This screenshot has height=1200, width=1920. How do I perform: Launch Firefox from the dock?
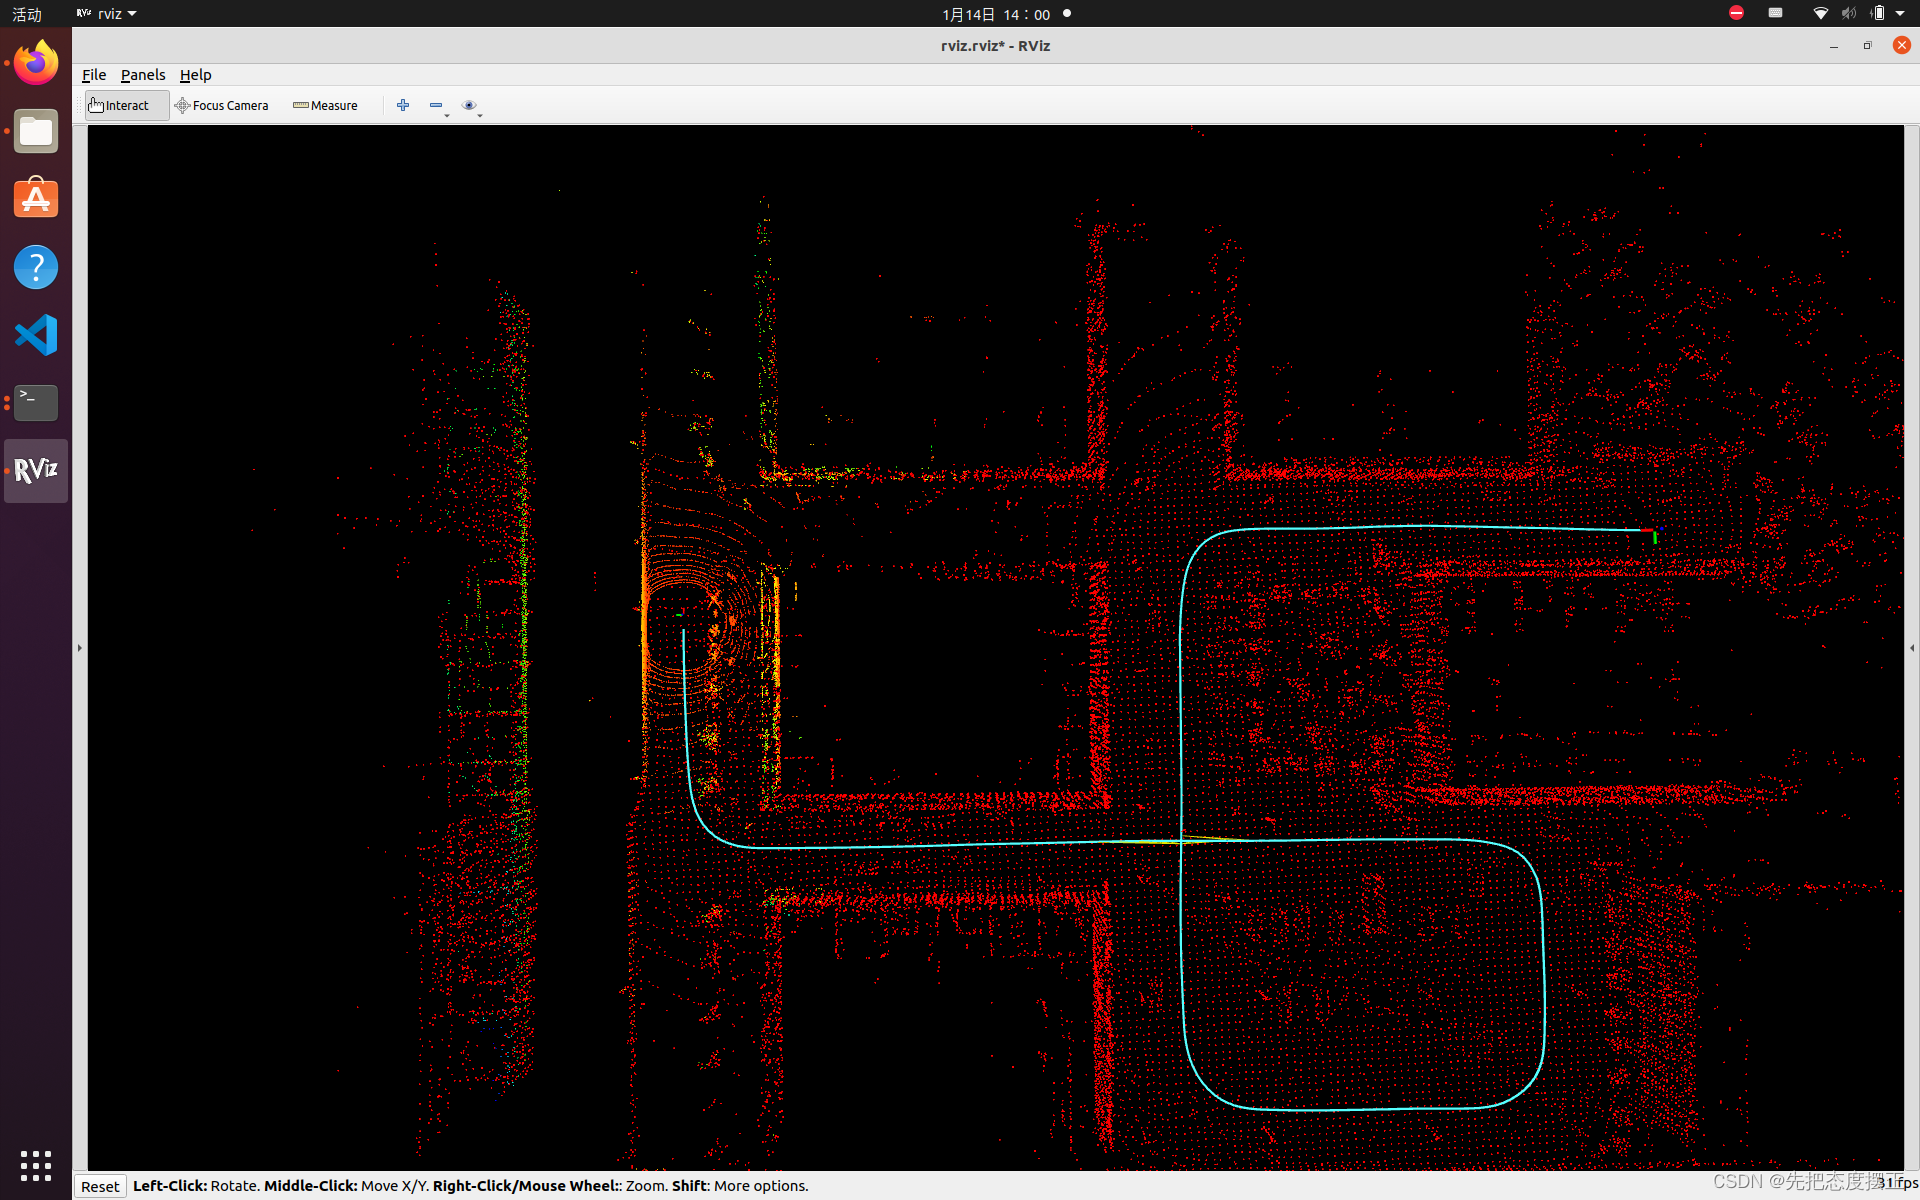pyautogui.click(x=36, y=64)
